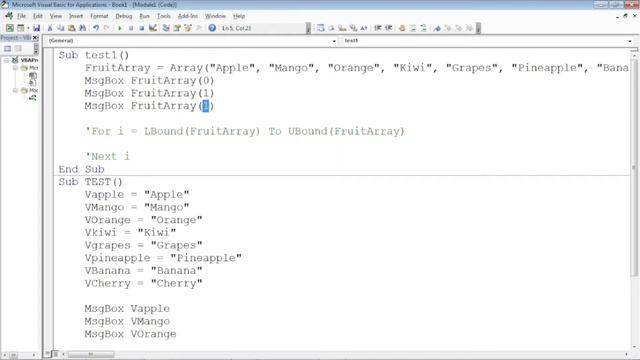Image resolution: width=640 pixels, height=360 pixels.
Task: Open the Insert object dropdown arrow
Action: coord(28,28)
